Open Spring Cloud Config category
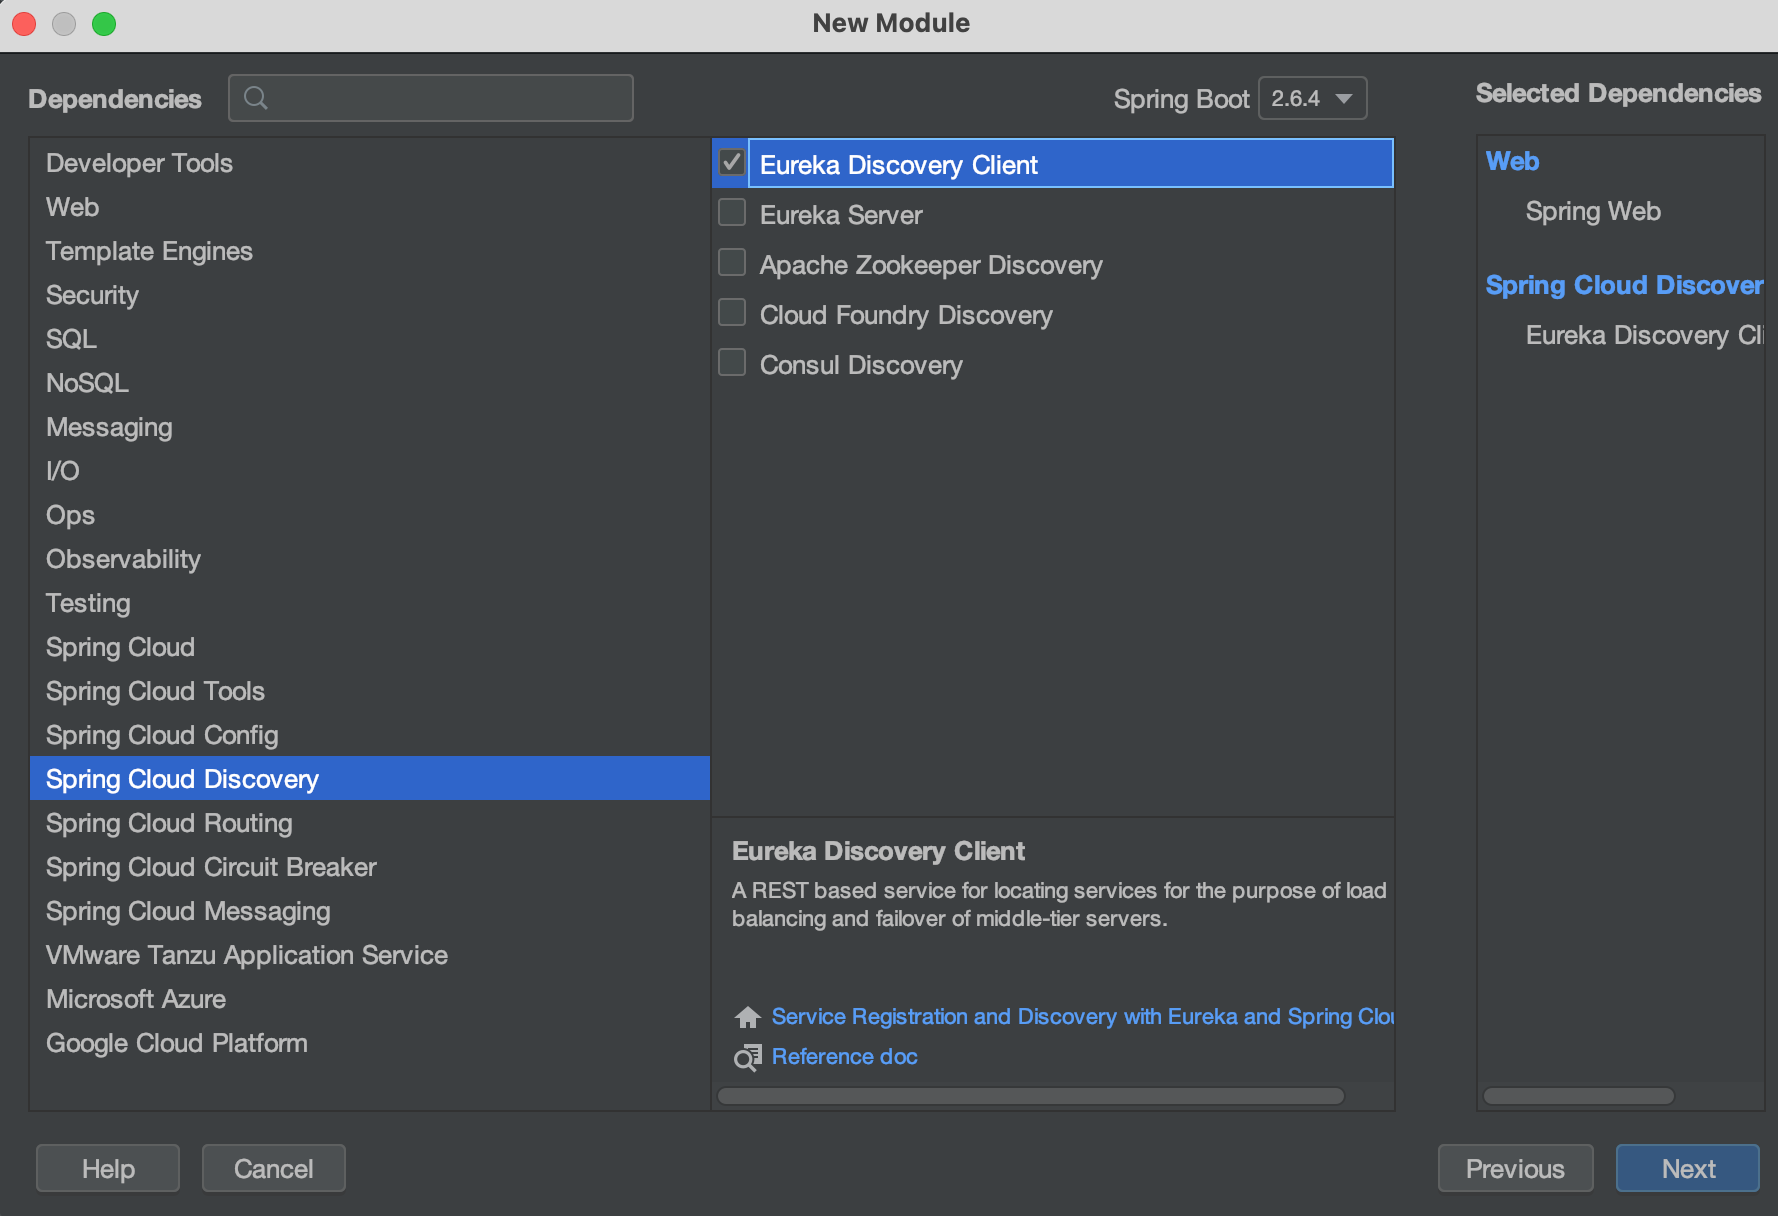The image size is (1778, 1216). pyautogui.click(x=370, y=735)
